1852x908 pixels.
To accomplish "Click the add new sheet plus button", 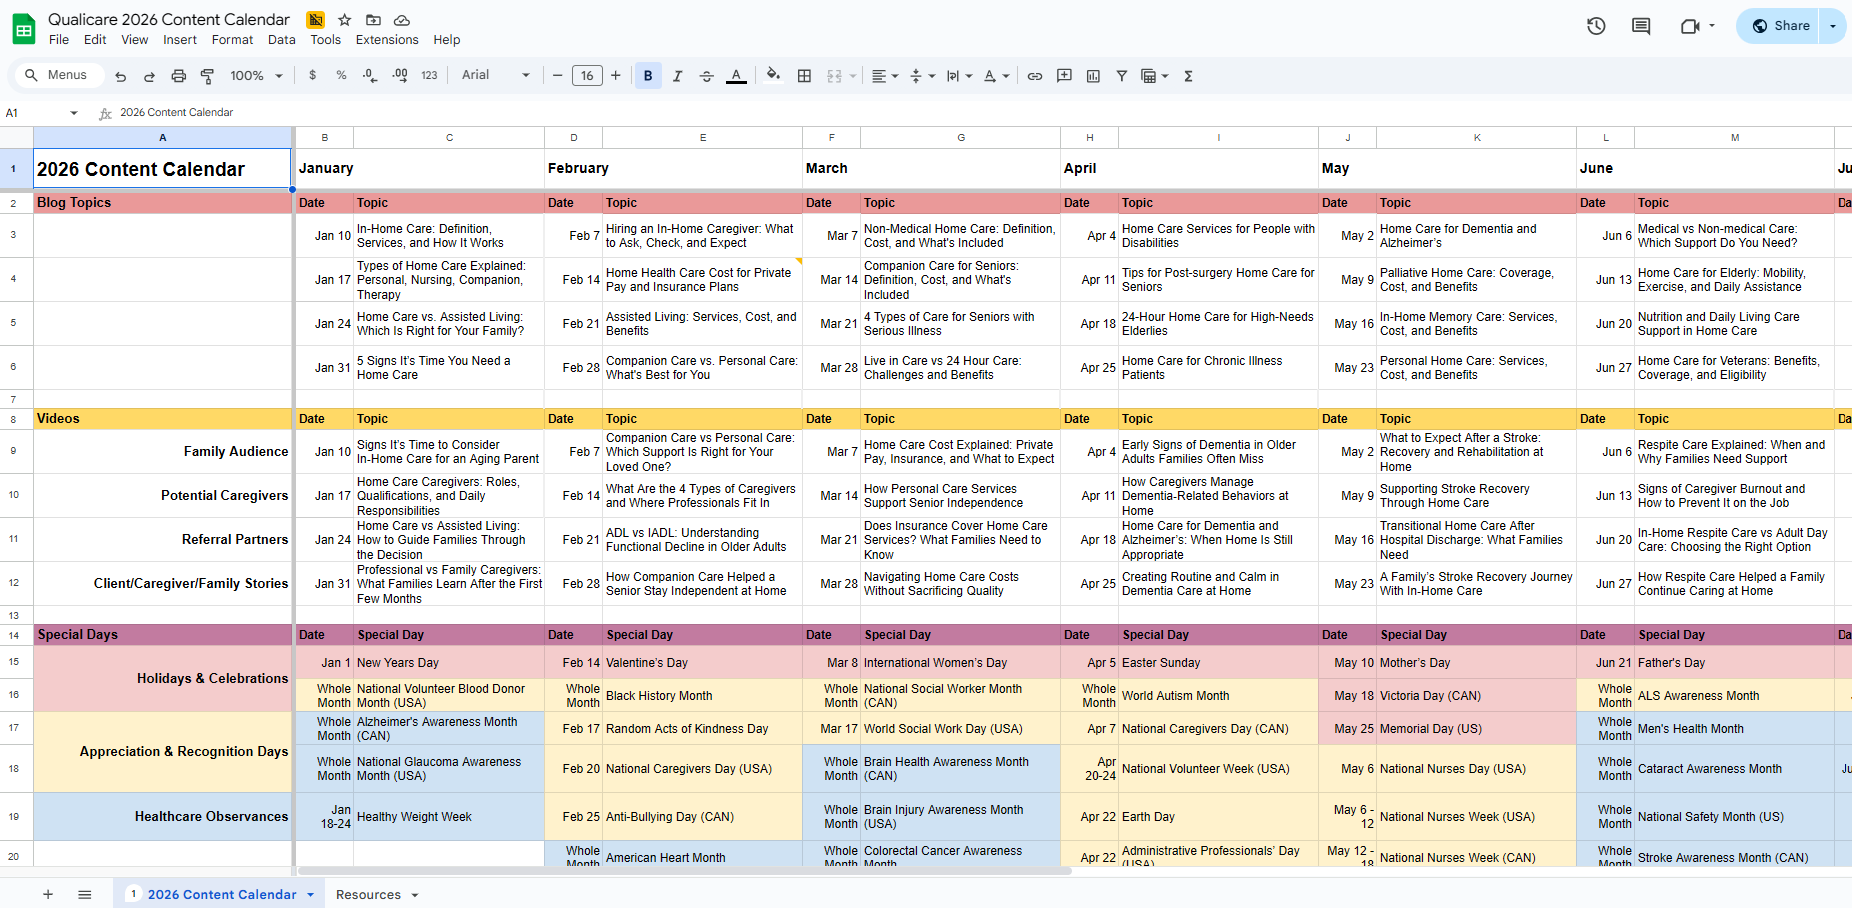I will click(x=48, y=895).
